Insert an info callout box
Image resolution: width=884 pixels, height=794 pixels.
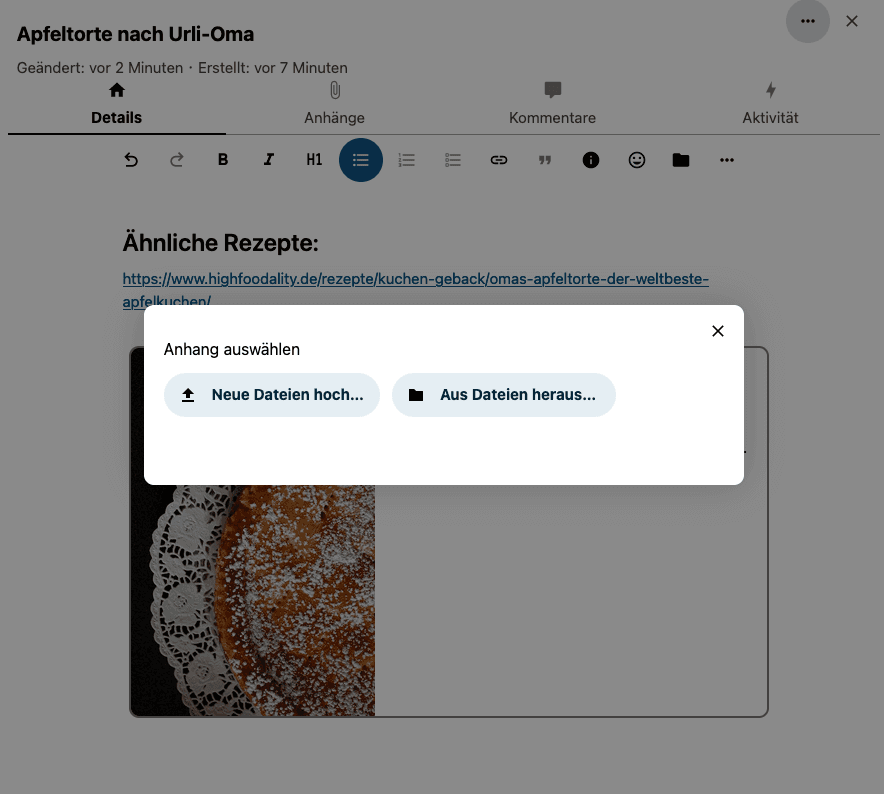point(591,160)
